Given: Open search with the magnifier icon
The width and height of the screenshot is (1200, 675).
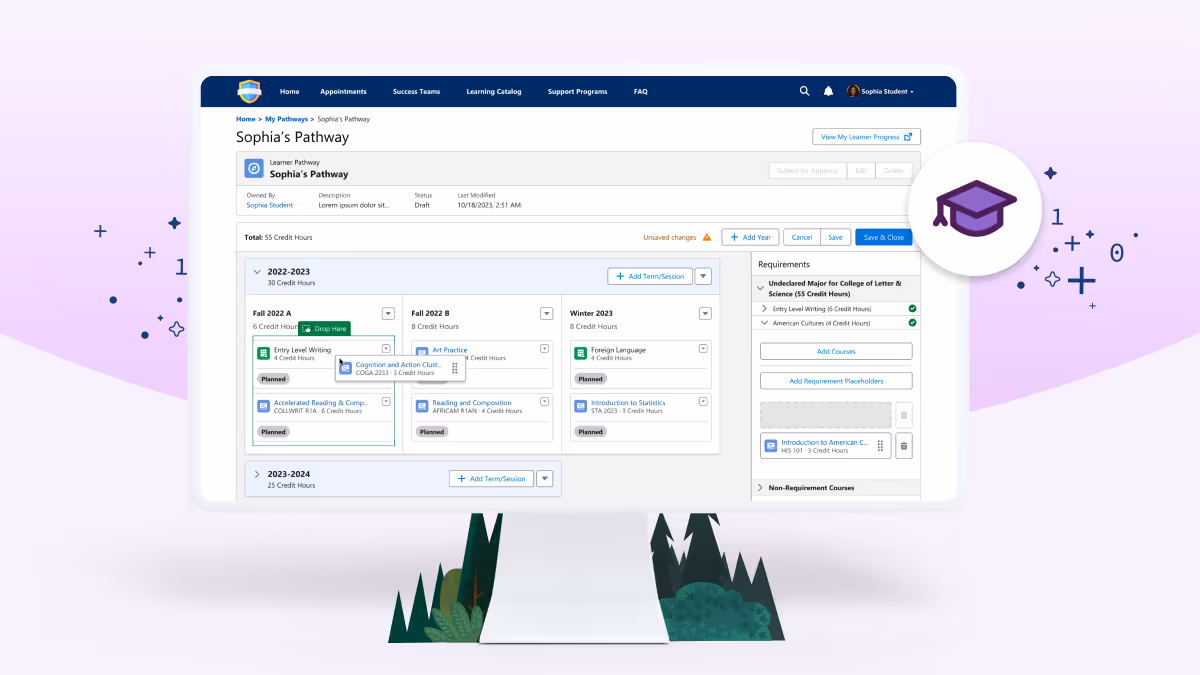Looking at the screenshot, I should click(804, 91).
